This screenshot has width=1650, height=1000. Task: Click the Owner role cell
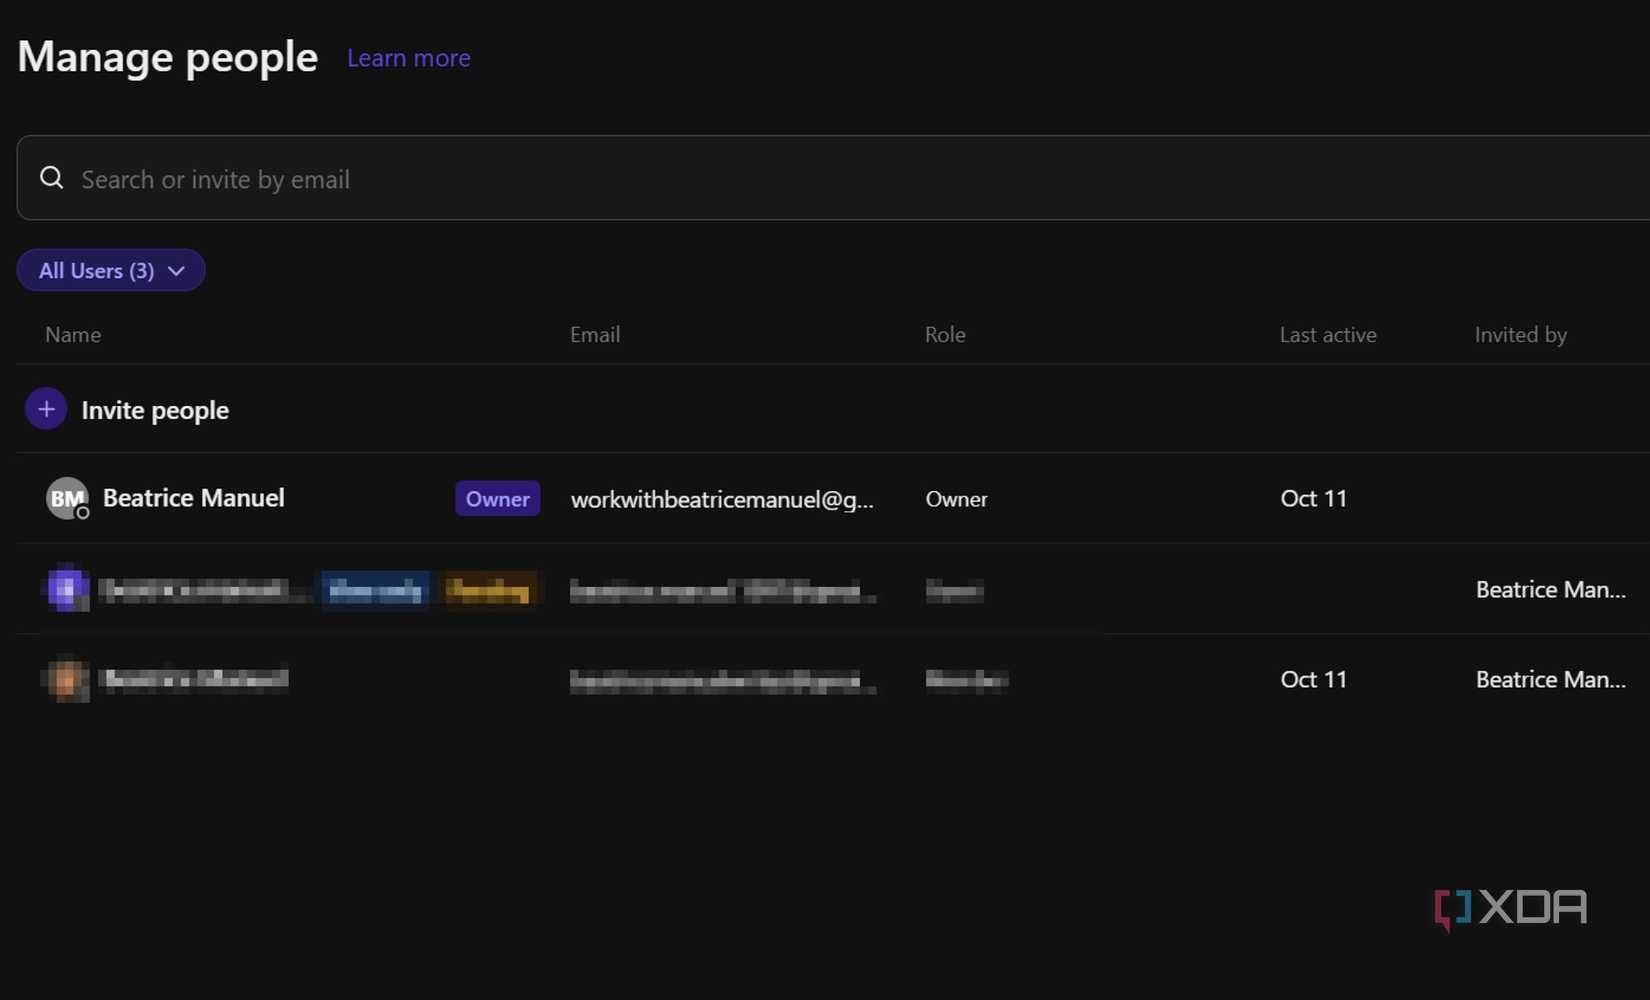pos(956,499)
